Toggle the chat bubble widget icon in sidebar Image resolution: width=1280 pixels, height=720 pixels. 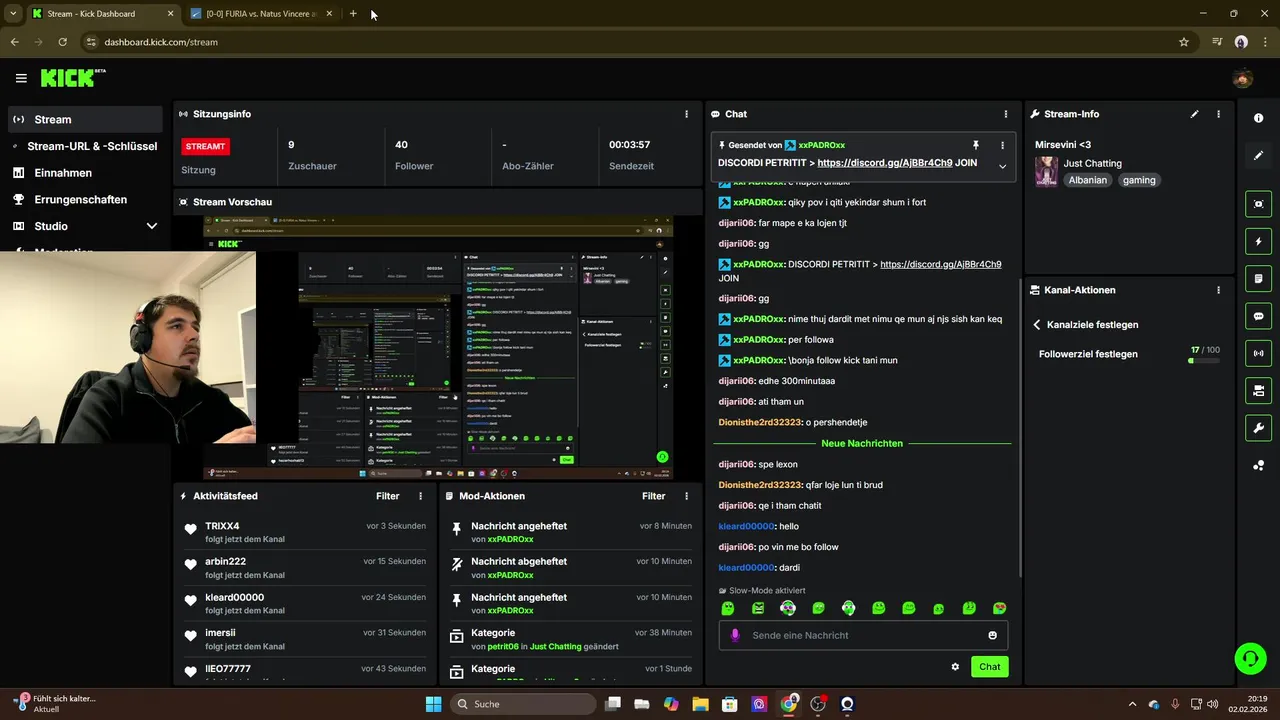tap(1259, 316)
